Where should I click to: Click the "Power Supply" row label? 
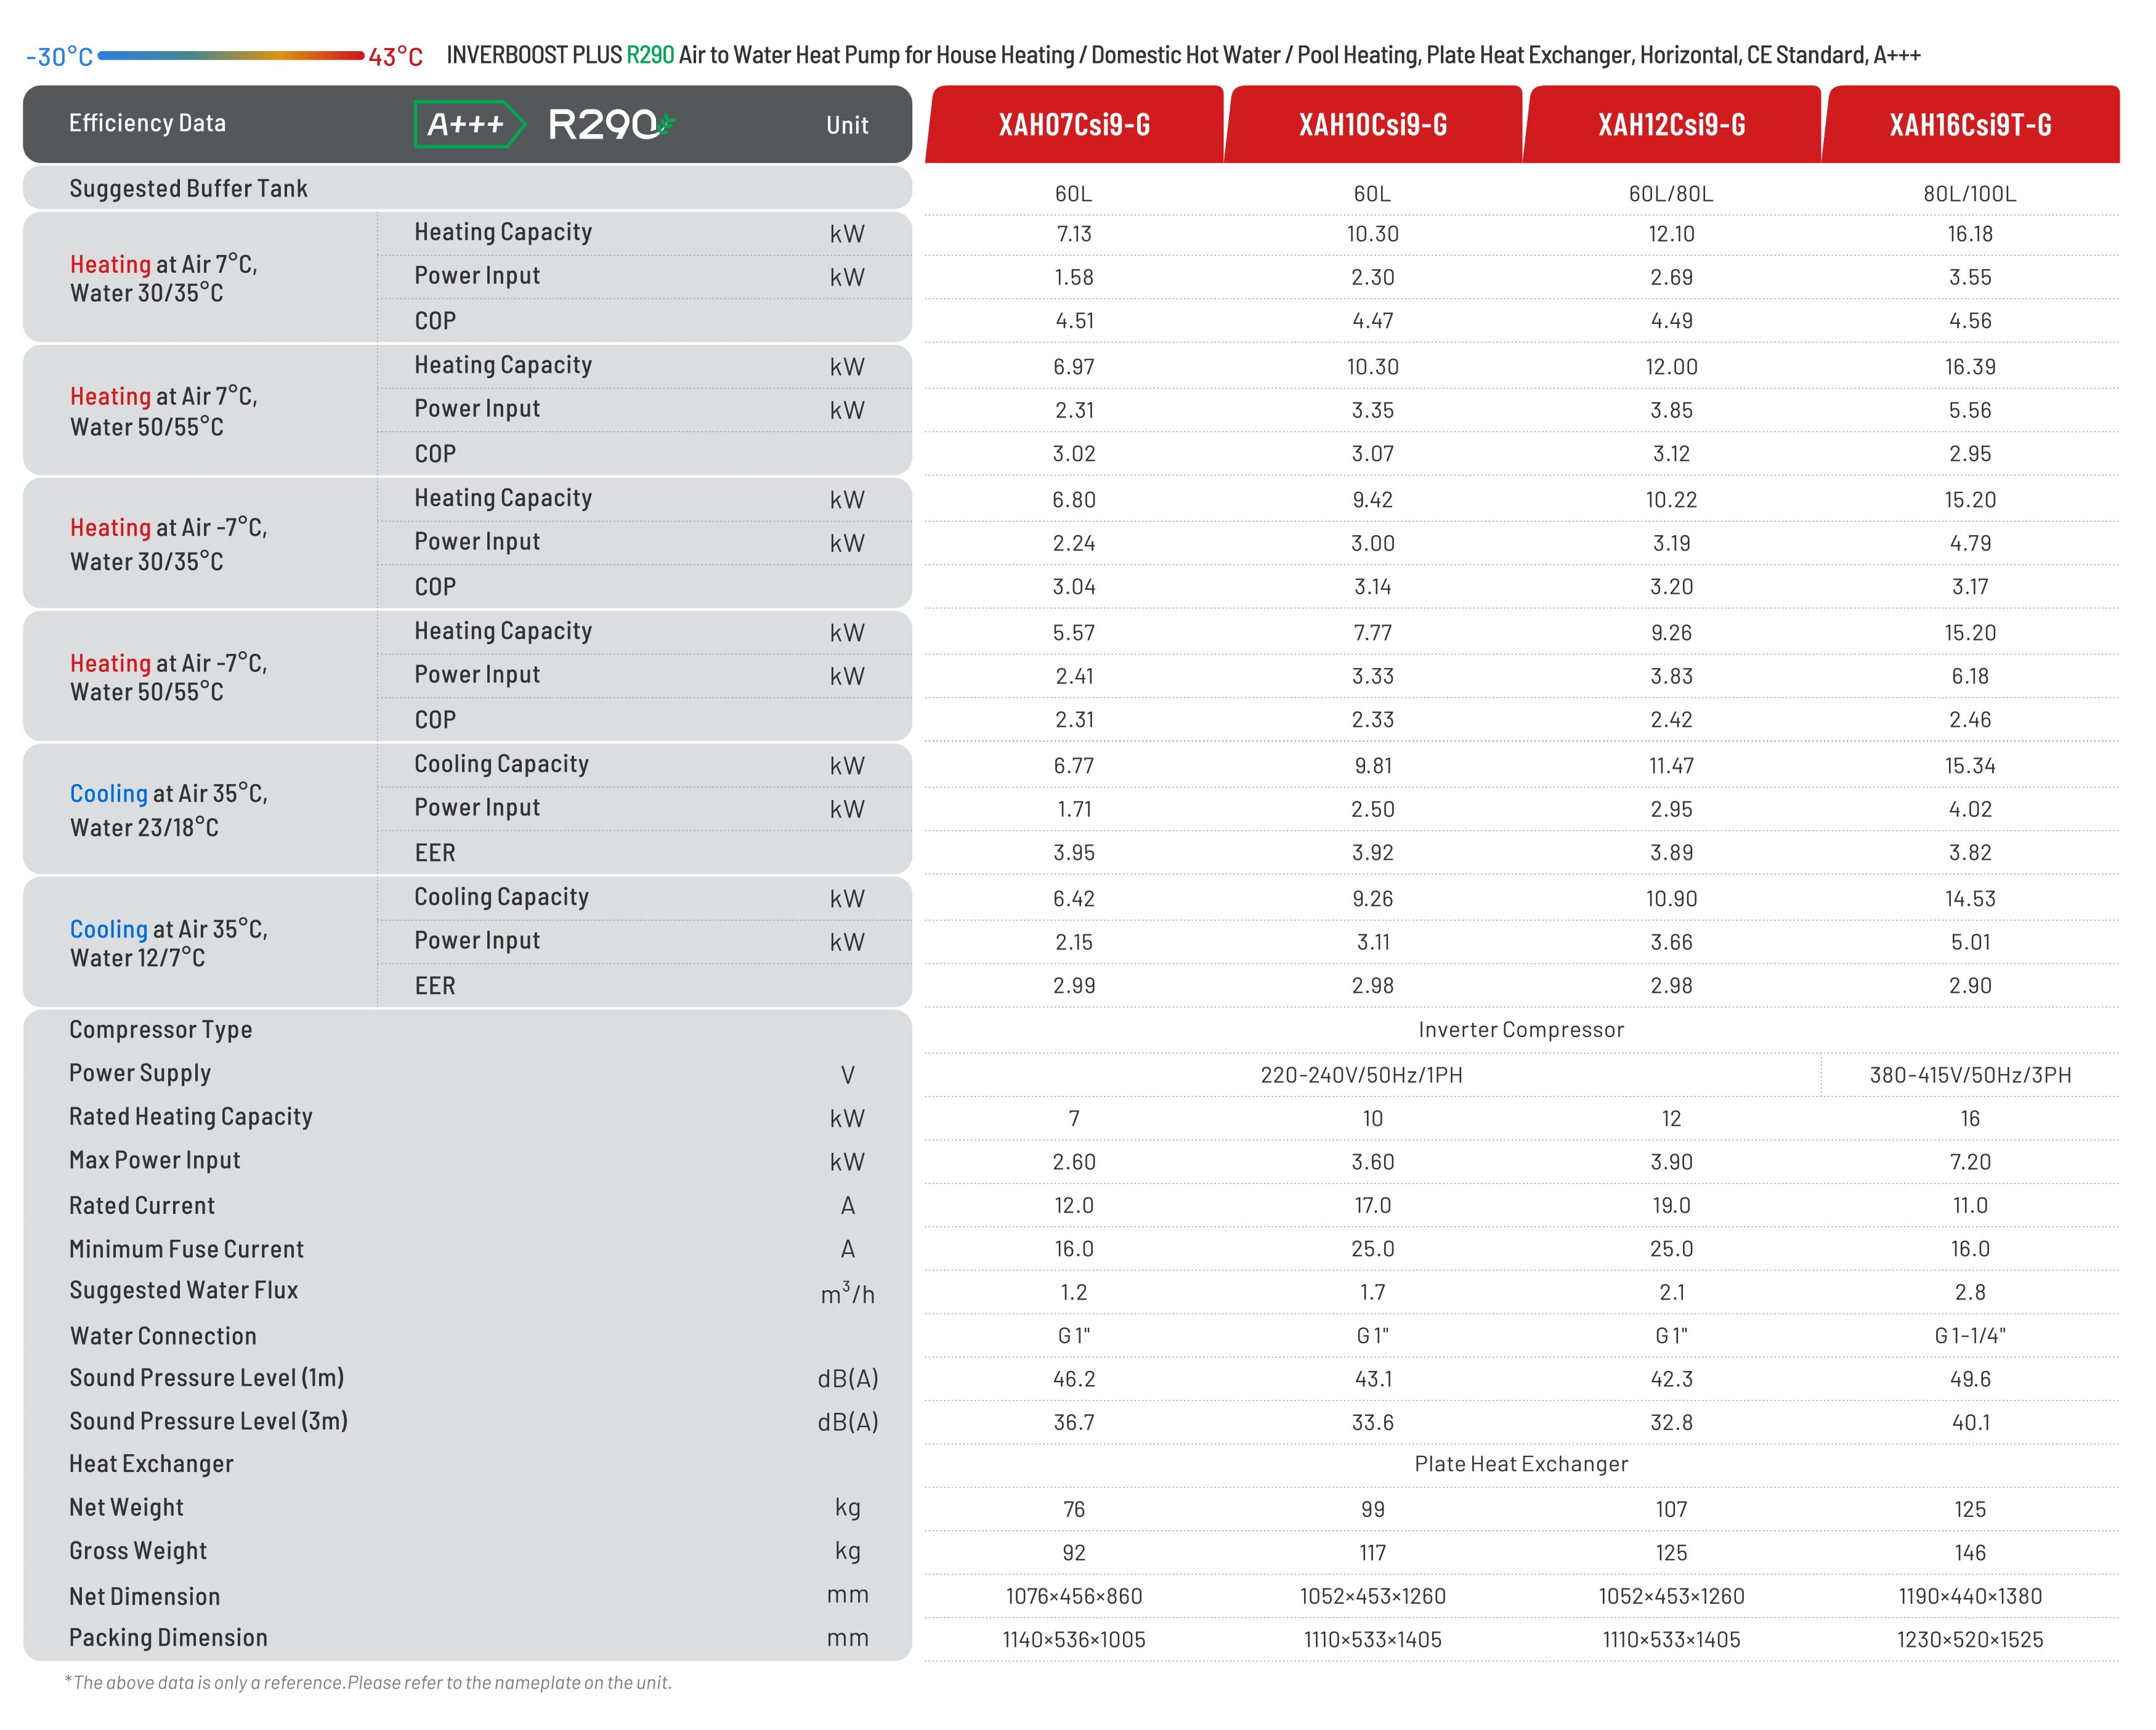click(x=140, y=1073)
